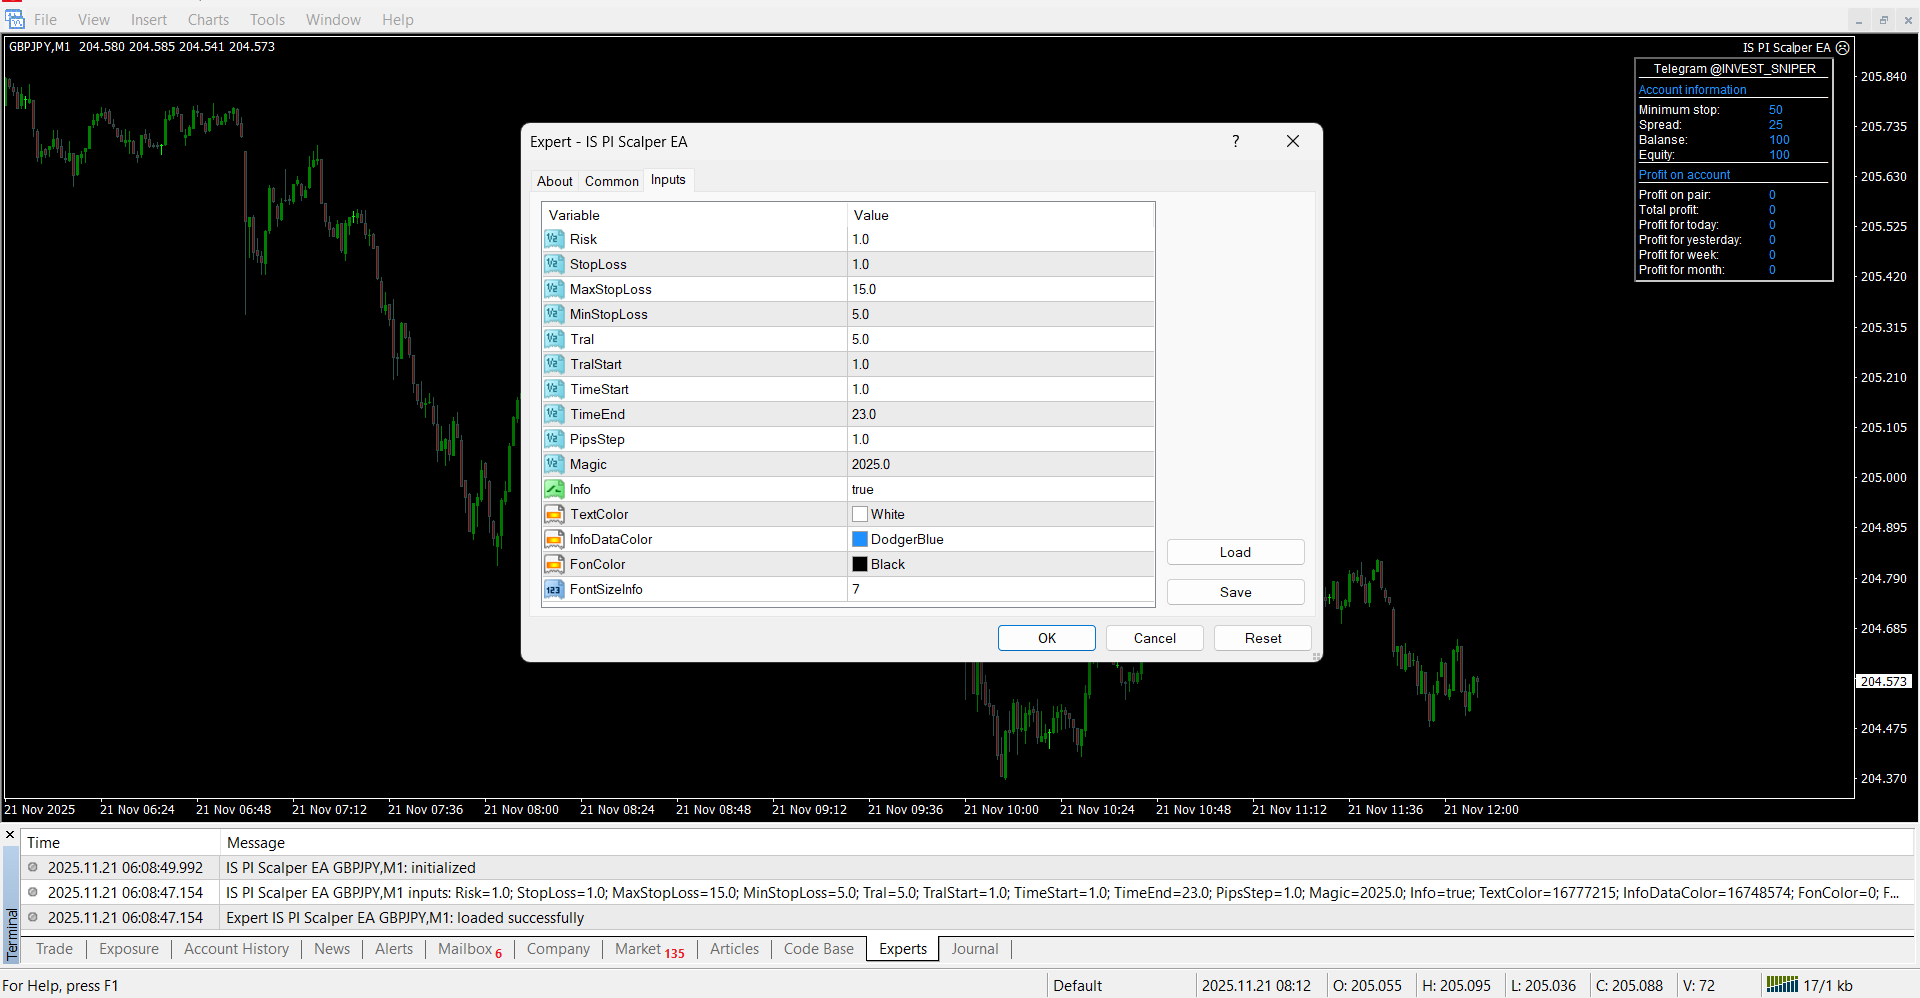Click the IS PI Scalper EA smiley icon
This screenshot has height=998, width=1920.
[x=1842, y=48]
